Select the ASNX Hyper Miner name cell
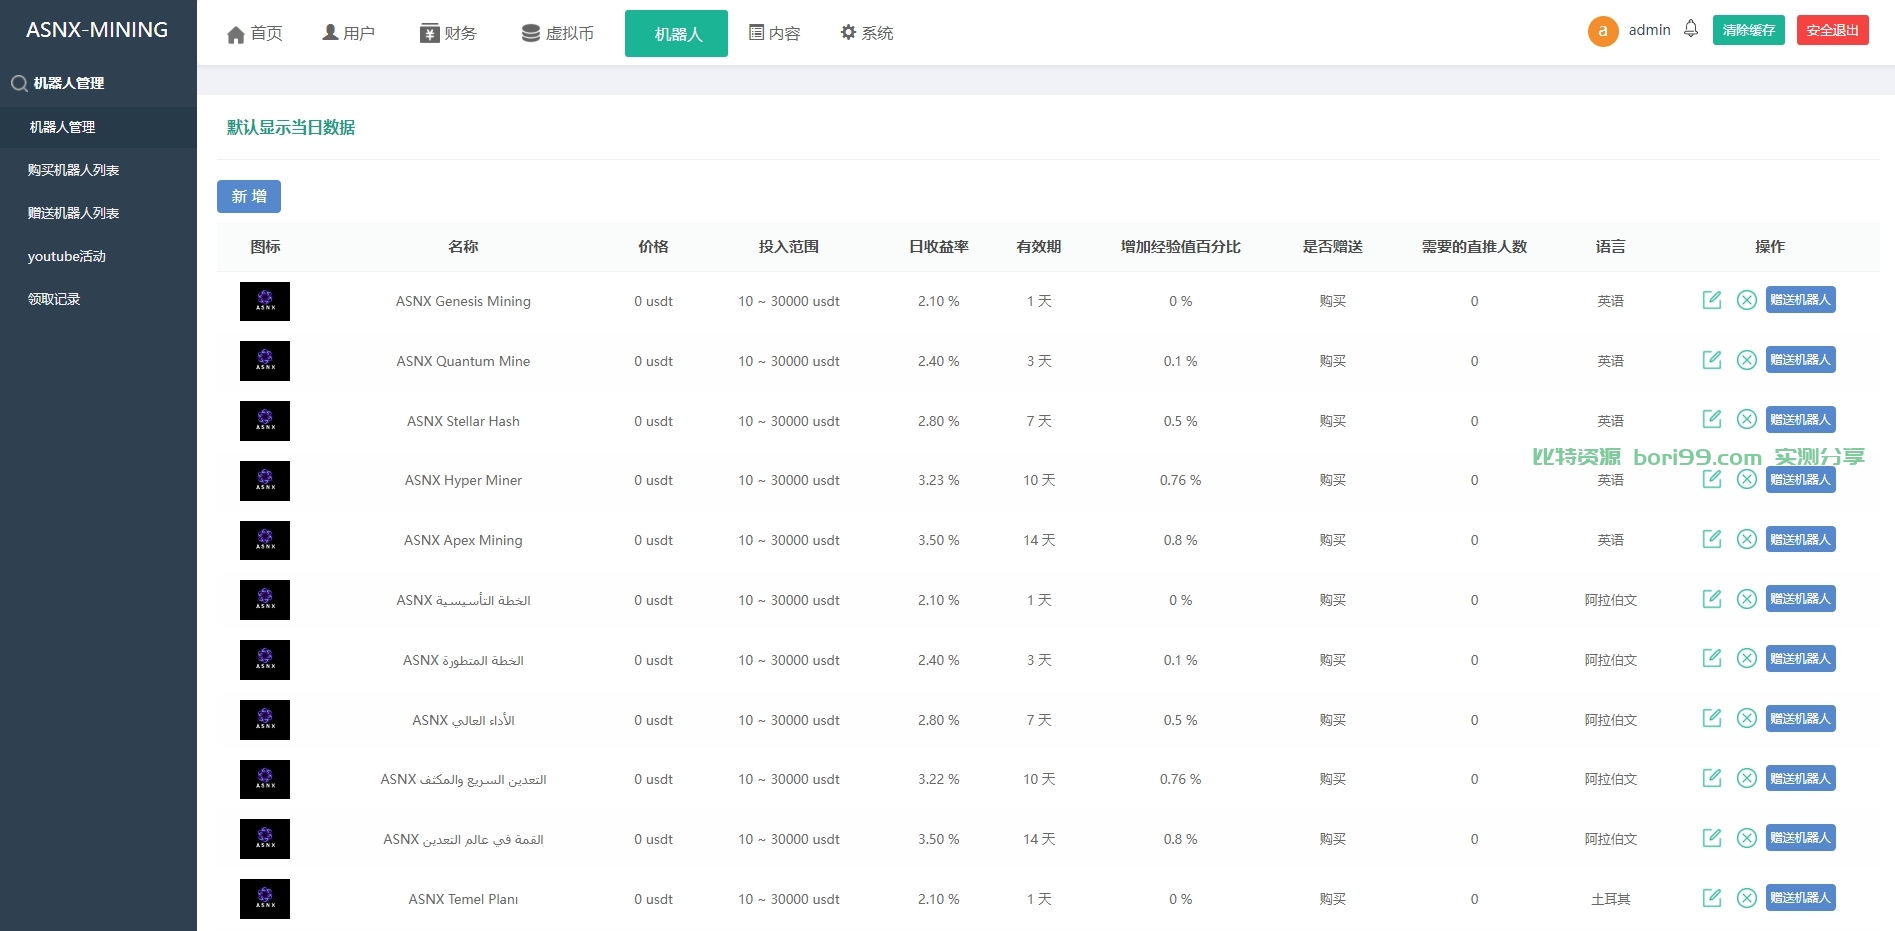The height and width of the screenshot is (931, 1895). tap(463, 480)
